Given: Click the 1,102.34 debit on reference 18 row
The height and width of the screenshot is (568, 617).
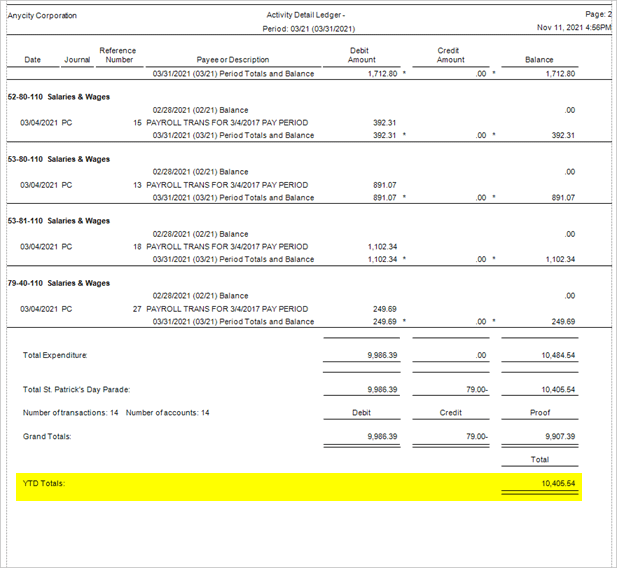Looking at the screenshot, I should pyautogui.click(x=382, y=247).
